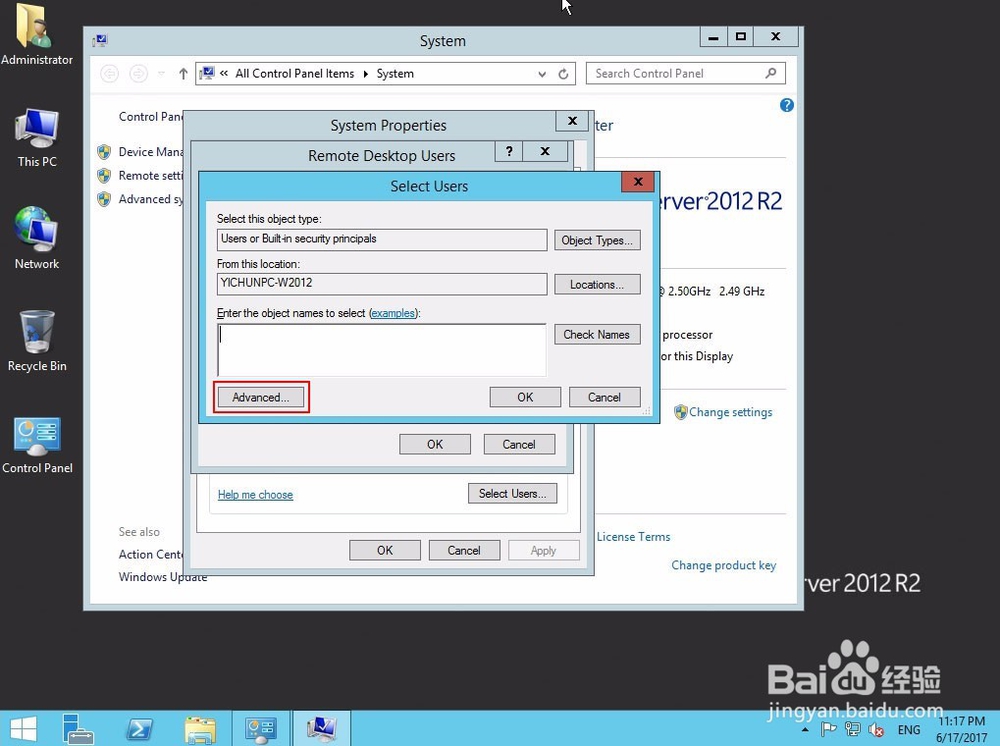Open This PC desktop icon
Screen dimensions: 1000x746
(x=36, y=138)
